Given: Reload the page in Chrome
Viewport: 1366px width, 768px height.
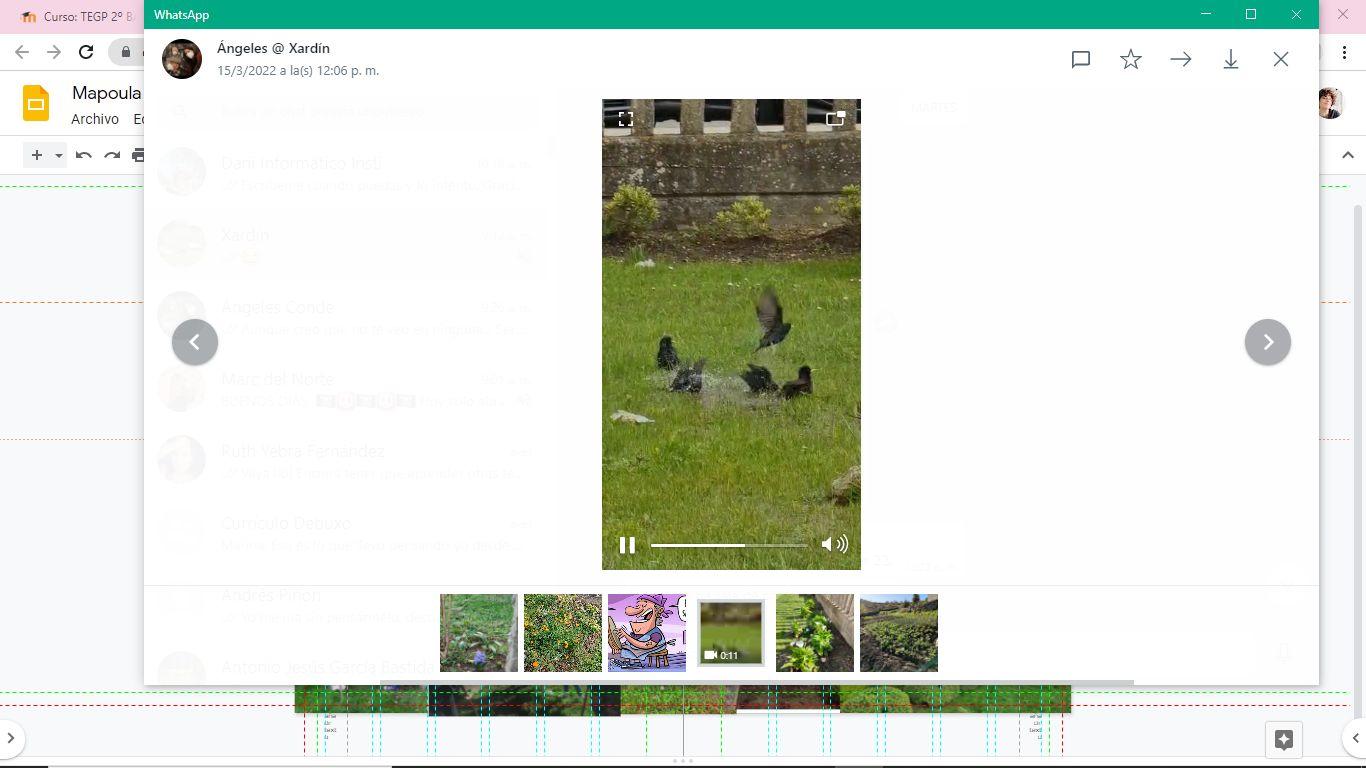Looking at the screenshot, I should tap(86, 52).
